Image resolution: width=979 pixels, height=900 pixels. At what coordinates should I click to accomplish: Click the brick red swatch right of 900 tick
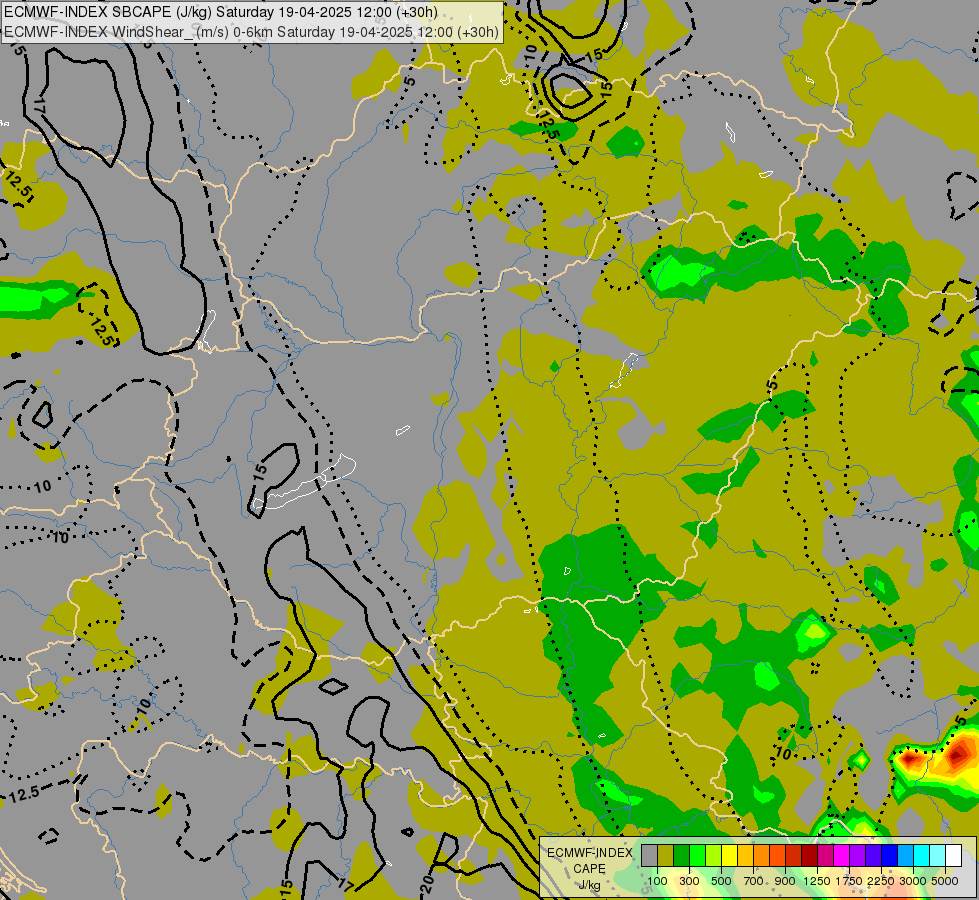(x=794, y=855)
